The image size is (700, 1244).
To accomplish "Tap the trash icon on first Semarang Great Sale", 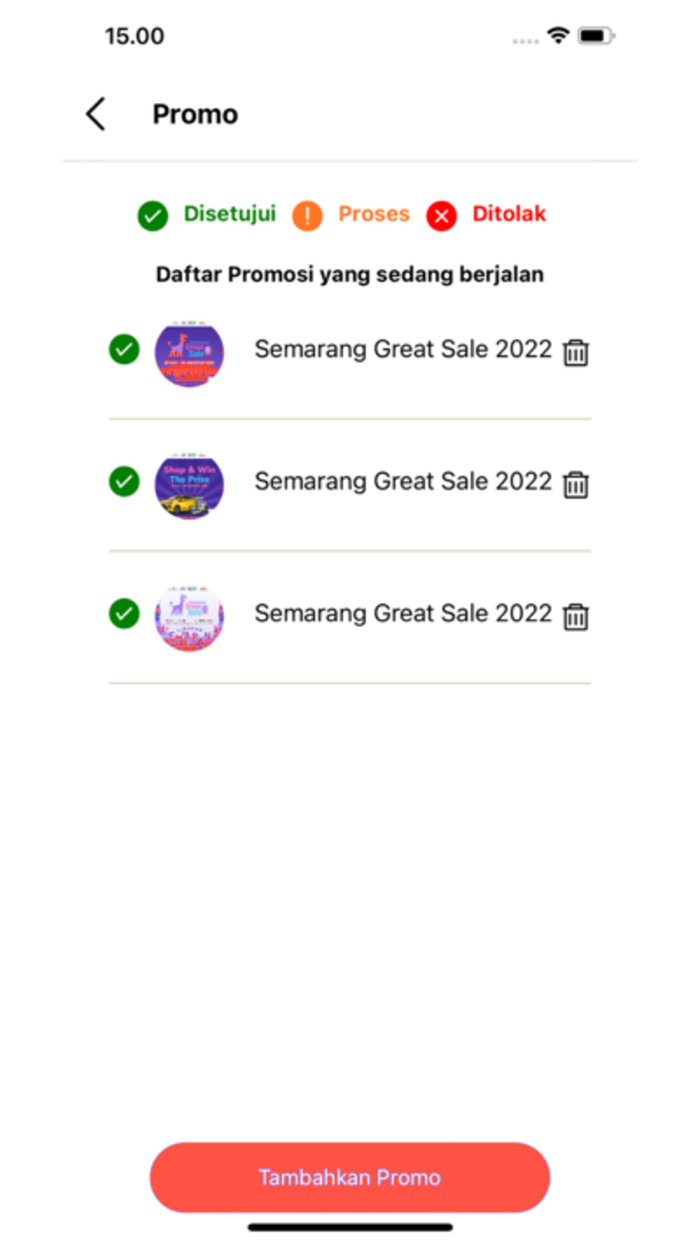I will pyautogui.click(x=575, y=352).
